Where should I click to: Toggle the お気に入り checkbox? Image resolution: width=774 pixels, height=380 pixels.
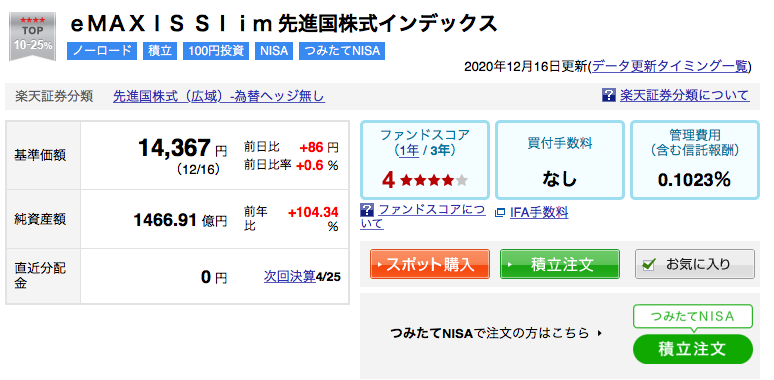click(x=649, y=265)
